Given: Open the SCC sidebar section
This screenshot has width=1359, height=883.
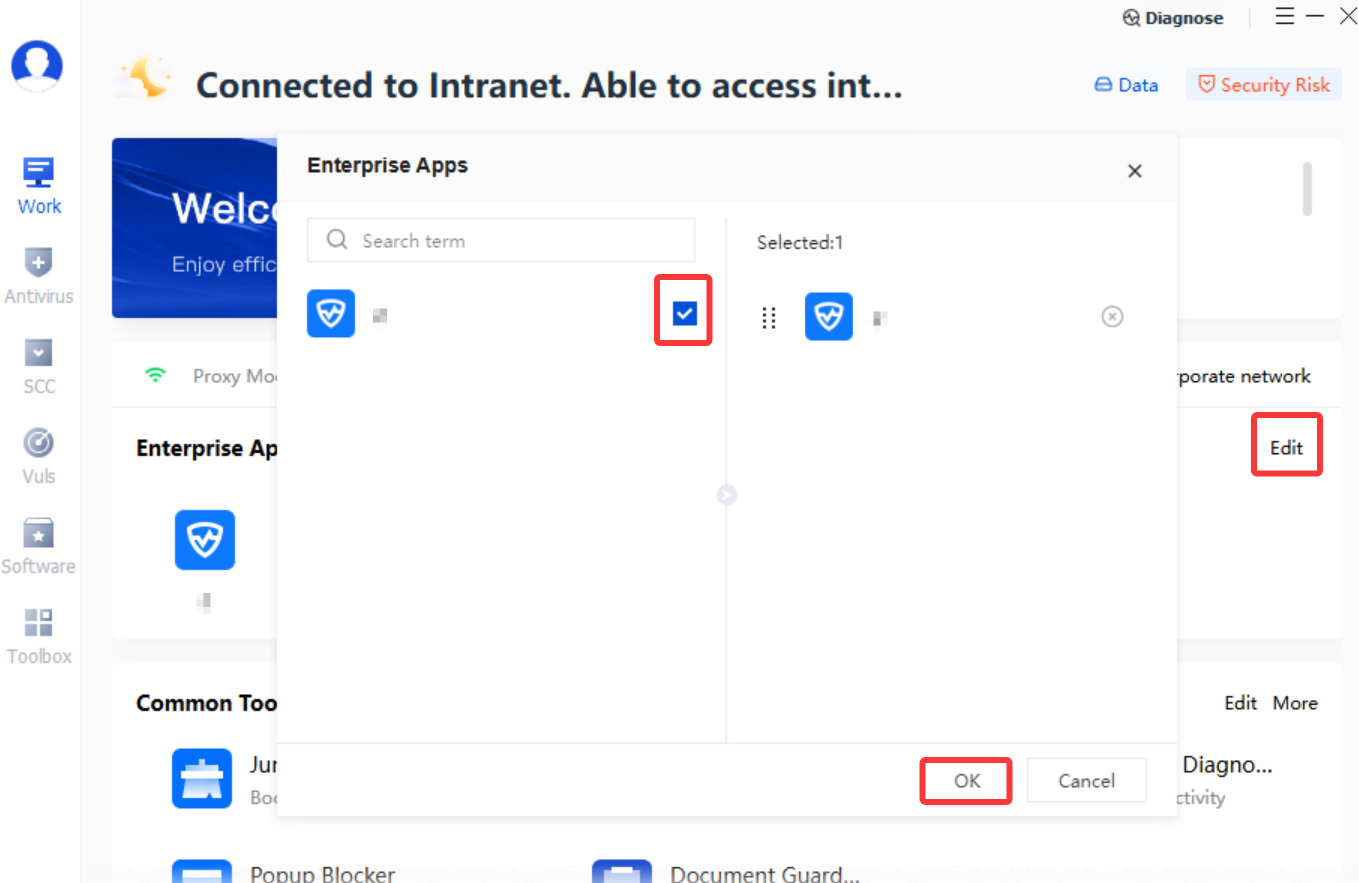Looking at the screenshot, I should 38,366.
